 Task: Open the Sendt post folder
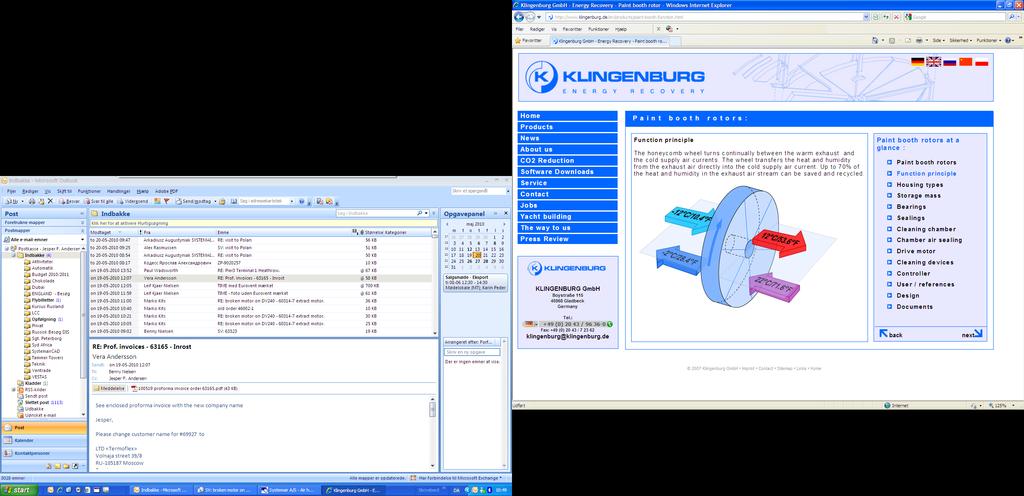[x=32, y=396]
